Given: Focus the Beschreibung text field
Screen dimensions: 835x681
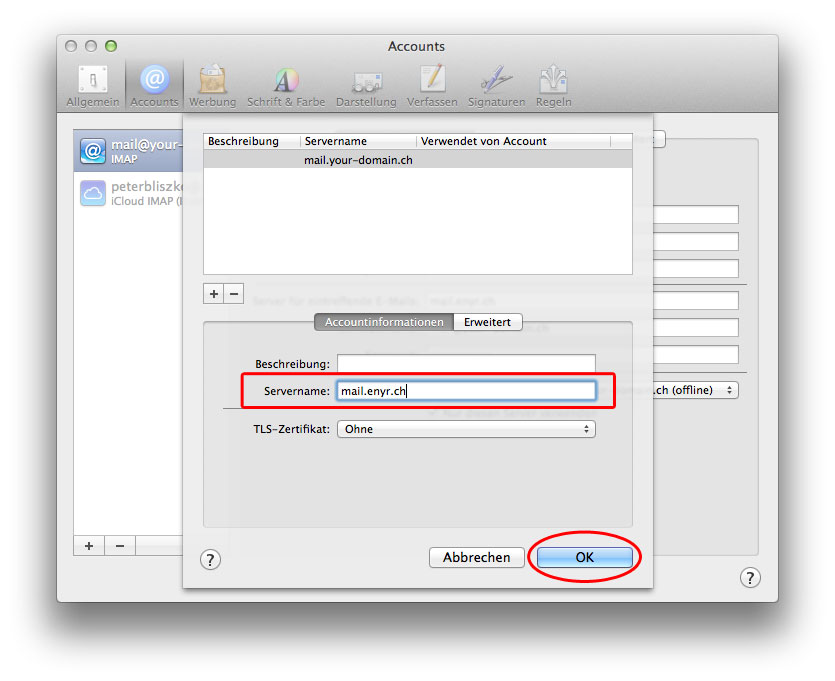Looking at the screenshot, I should click(466, 364).
